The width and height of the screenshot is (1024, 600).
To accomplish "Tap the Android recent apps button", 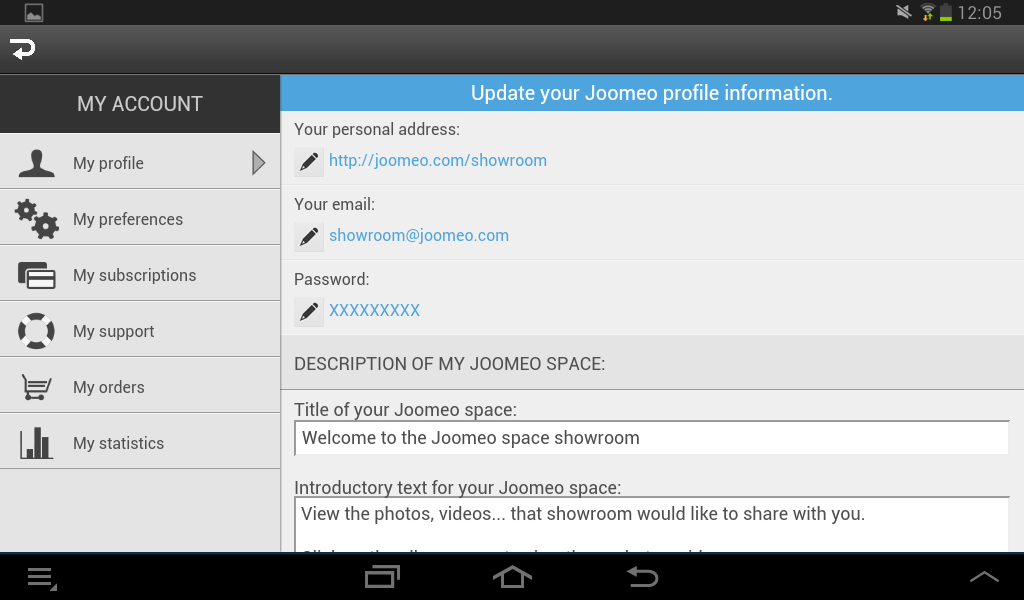I will (x=382, y=577).
